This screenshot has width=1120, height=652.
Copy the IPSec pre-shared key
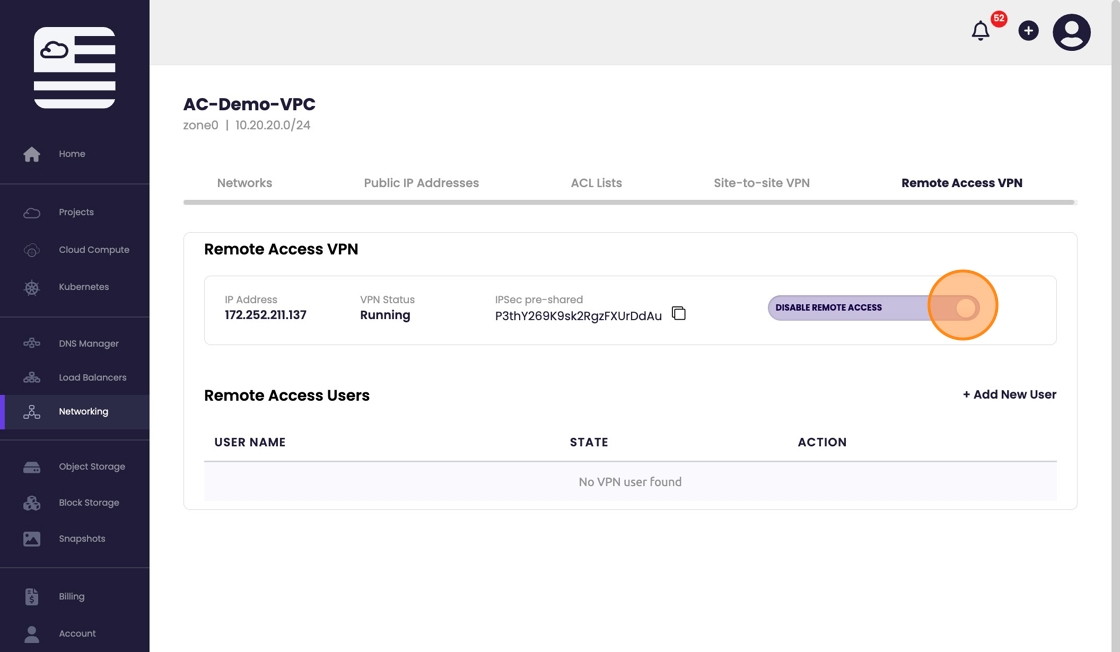(x=679, y=314)
